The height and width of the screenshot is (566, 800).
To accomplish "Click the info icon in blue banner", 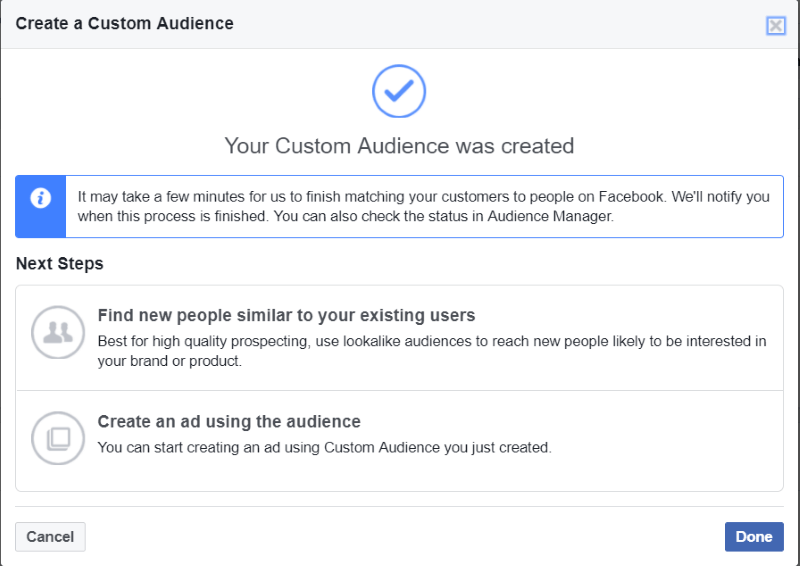I will pos(41,198).
